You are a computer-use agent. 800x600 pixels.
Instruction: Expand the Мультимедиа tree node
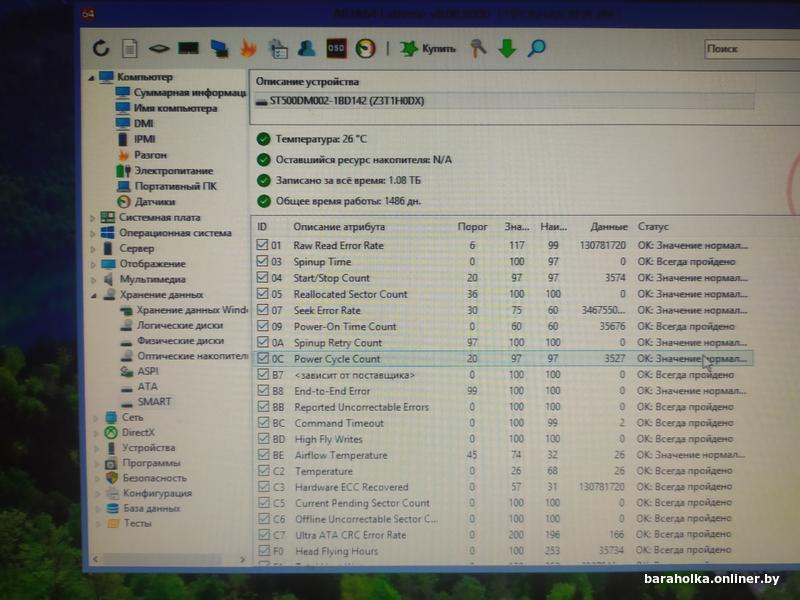[93, 280]
